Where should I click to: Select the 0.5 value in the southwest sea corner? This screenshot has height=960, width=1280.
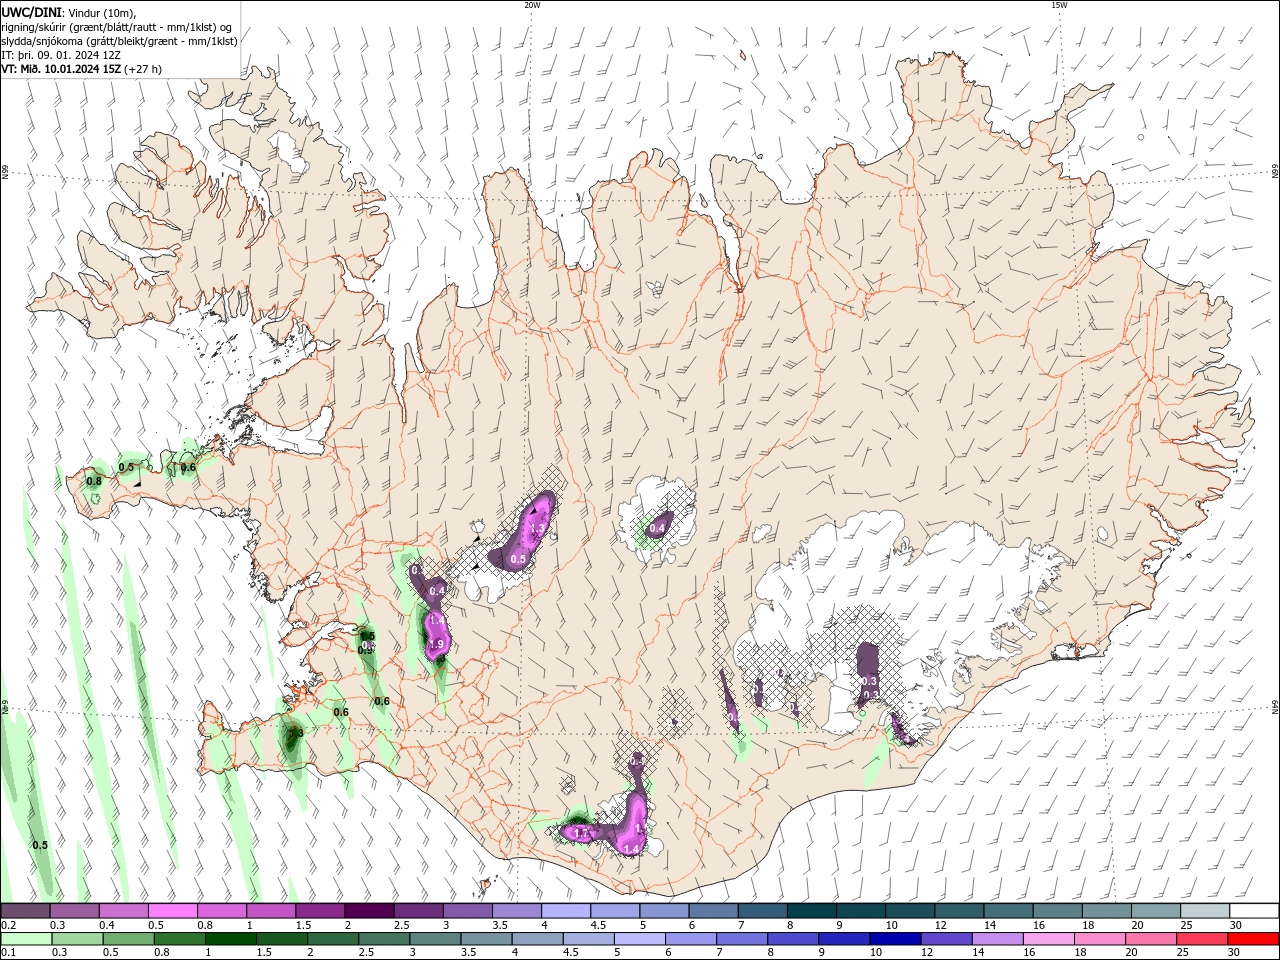point(40,845)
